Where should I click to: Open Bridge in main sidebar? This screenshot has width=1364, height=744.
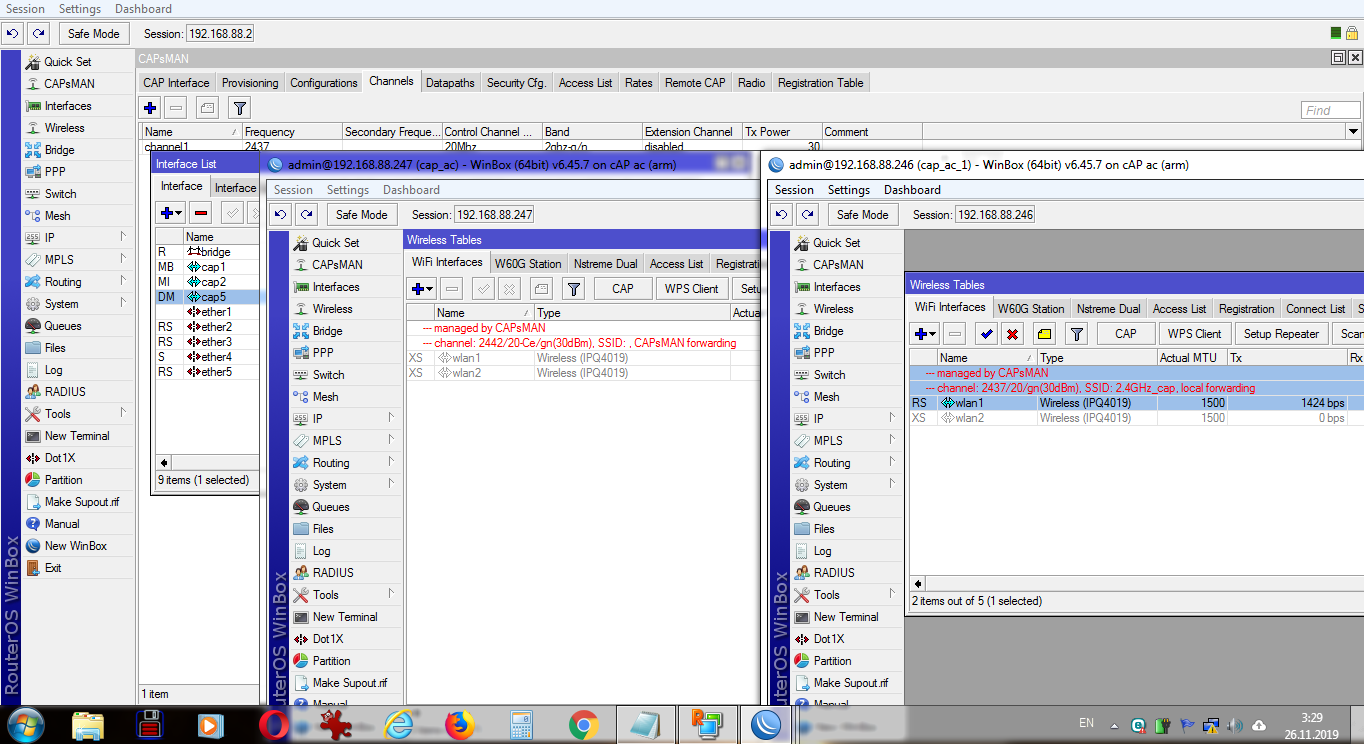pos(59,150)
